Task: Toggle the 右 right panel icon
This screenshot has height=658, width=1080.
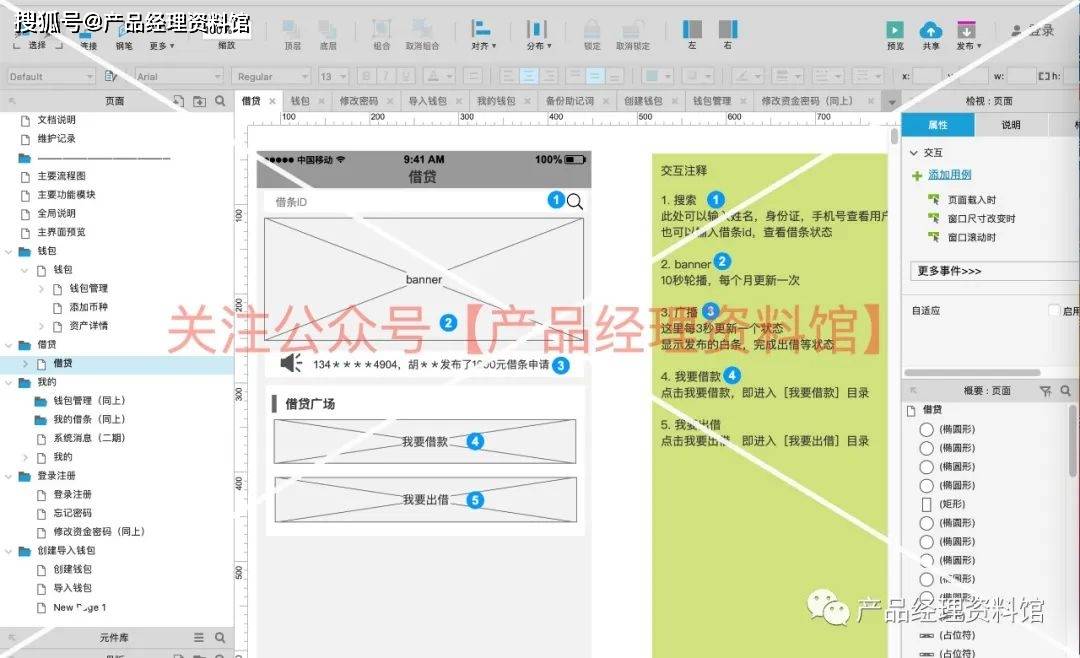Action: 728,29
